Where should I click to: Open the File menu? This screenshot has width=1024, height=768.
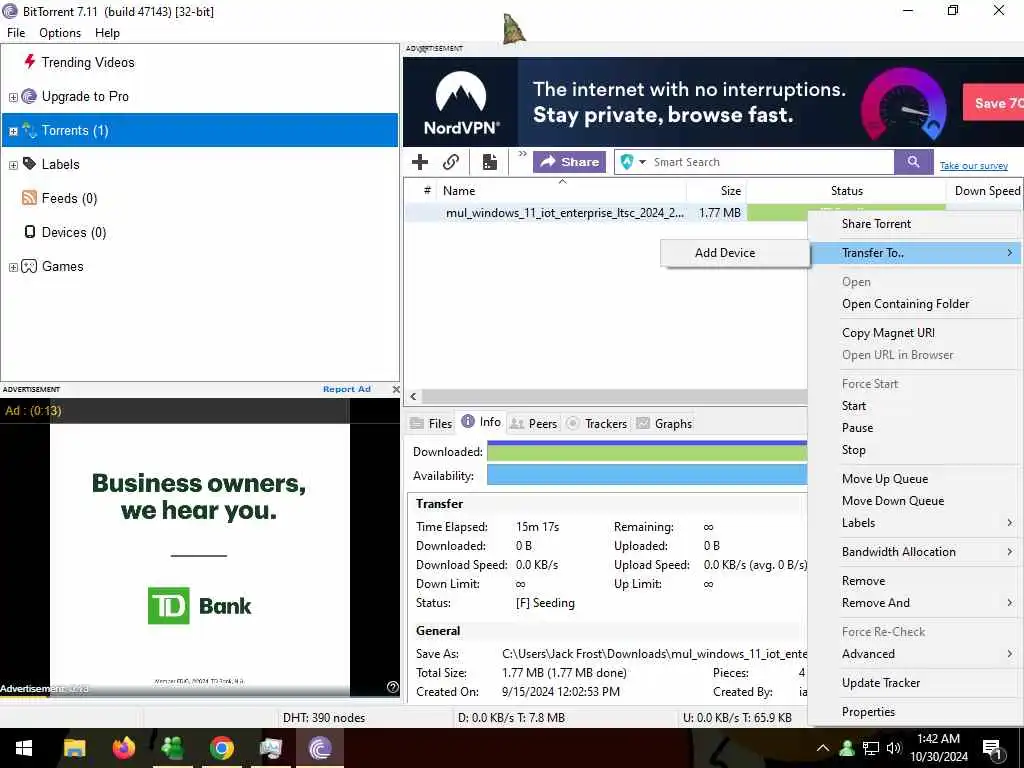[x=16, y=33]
